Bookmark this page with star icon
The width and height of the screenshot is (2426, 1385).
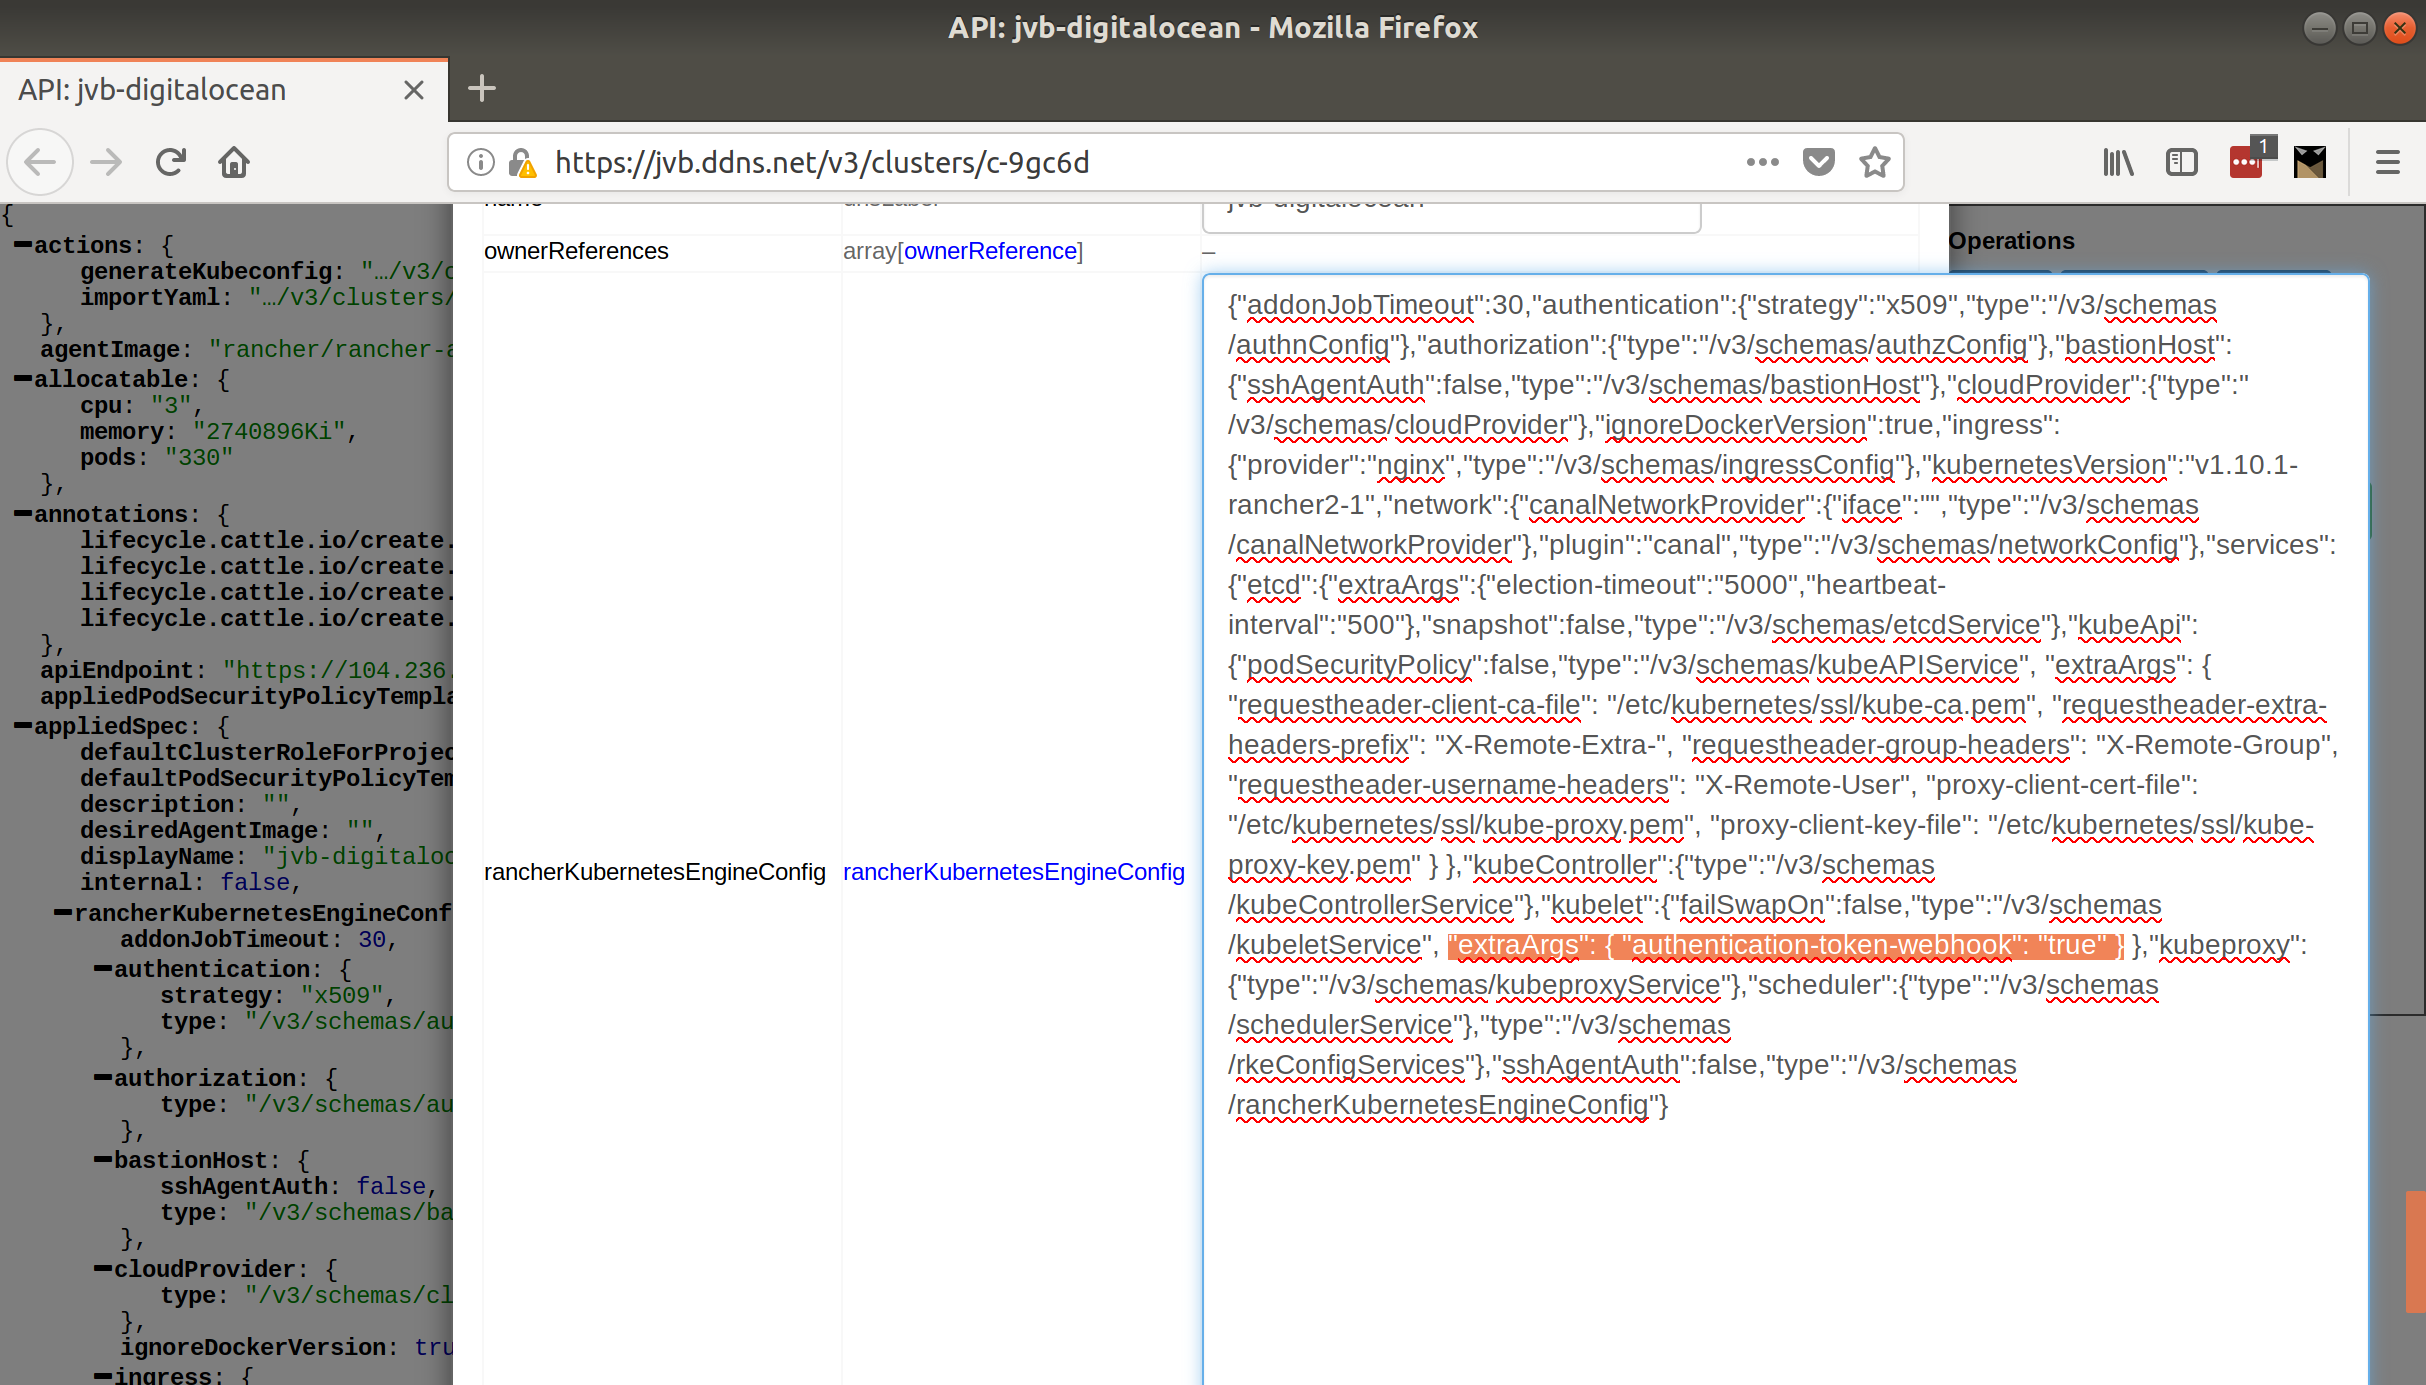(1875, 162)
